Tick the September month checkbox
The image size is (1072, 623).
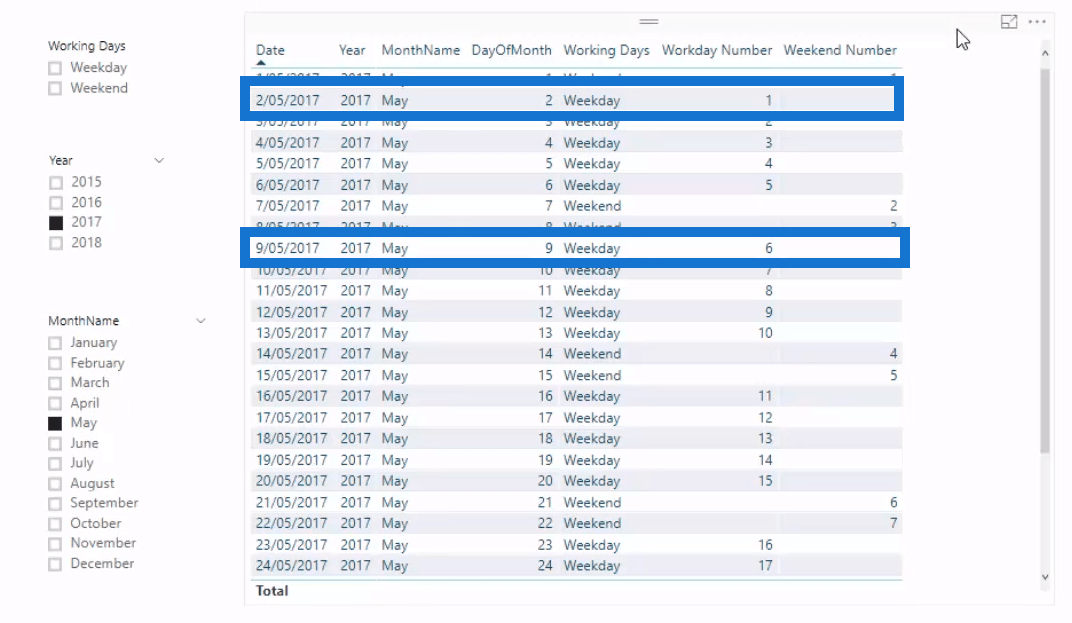click(x=55, y=504)
